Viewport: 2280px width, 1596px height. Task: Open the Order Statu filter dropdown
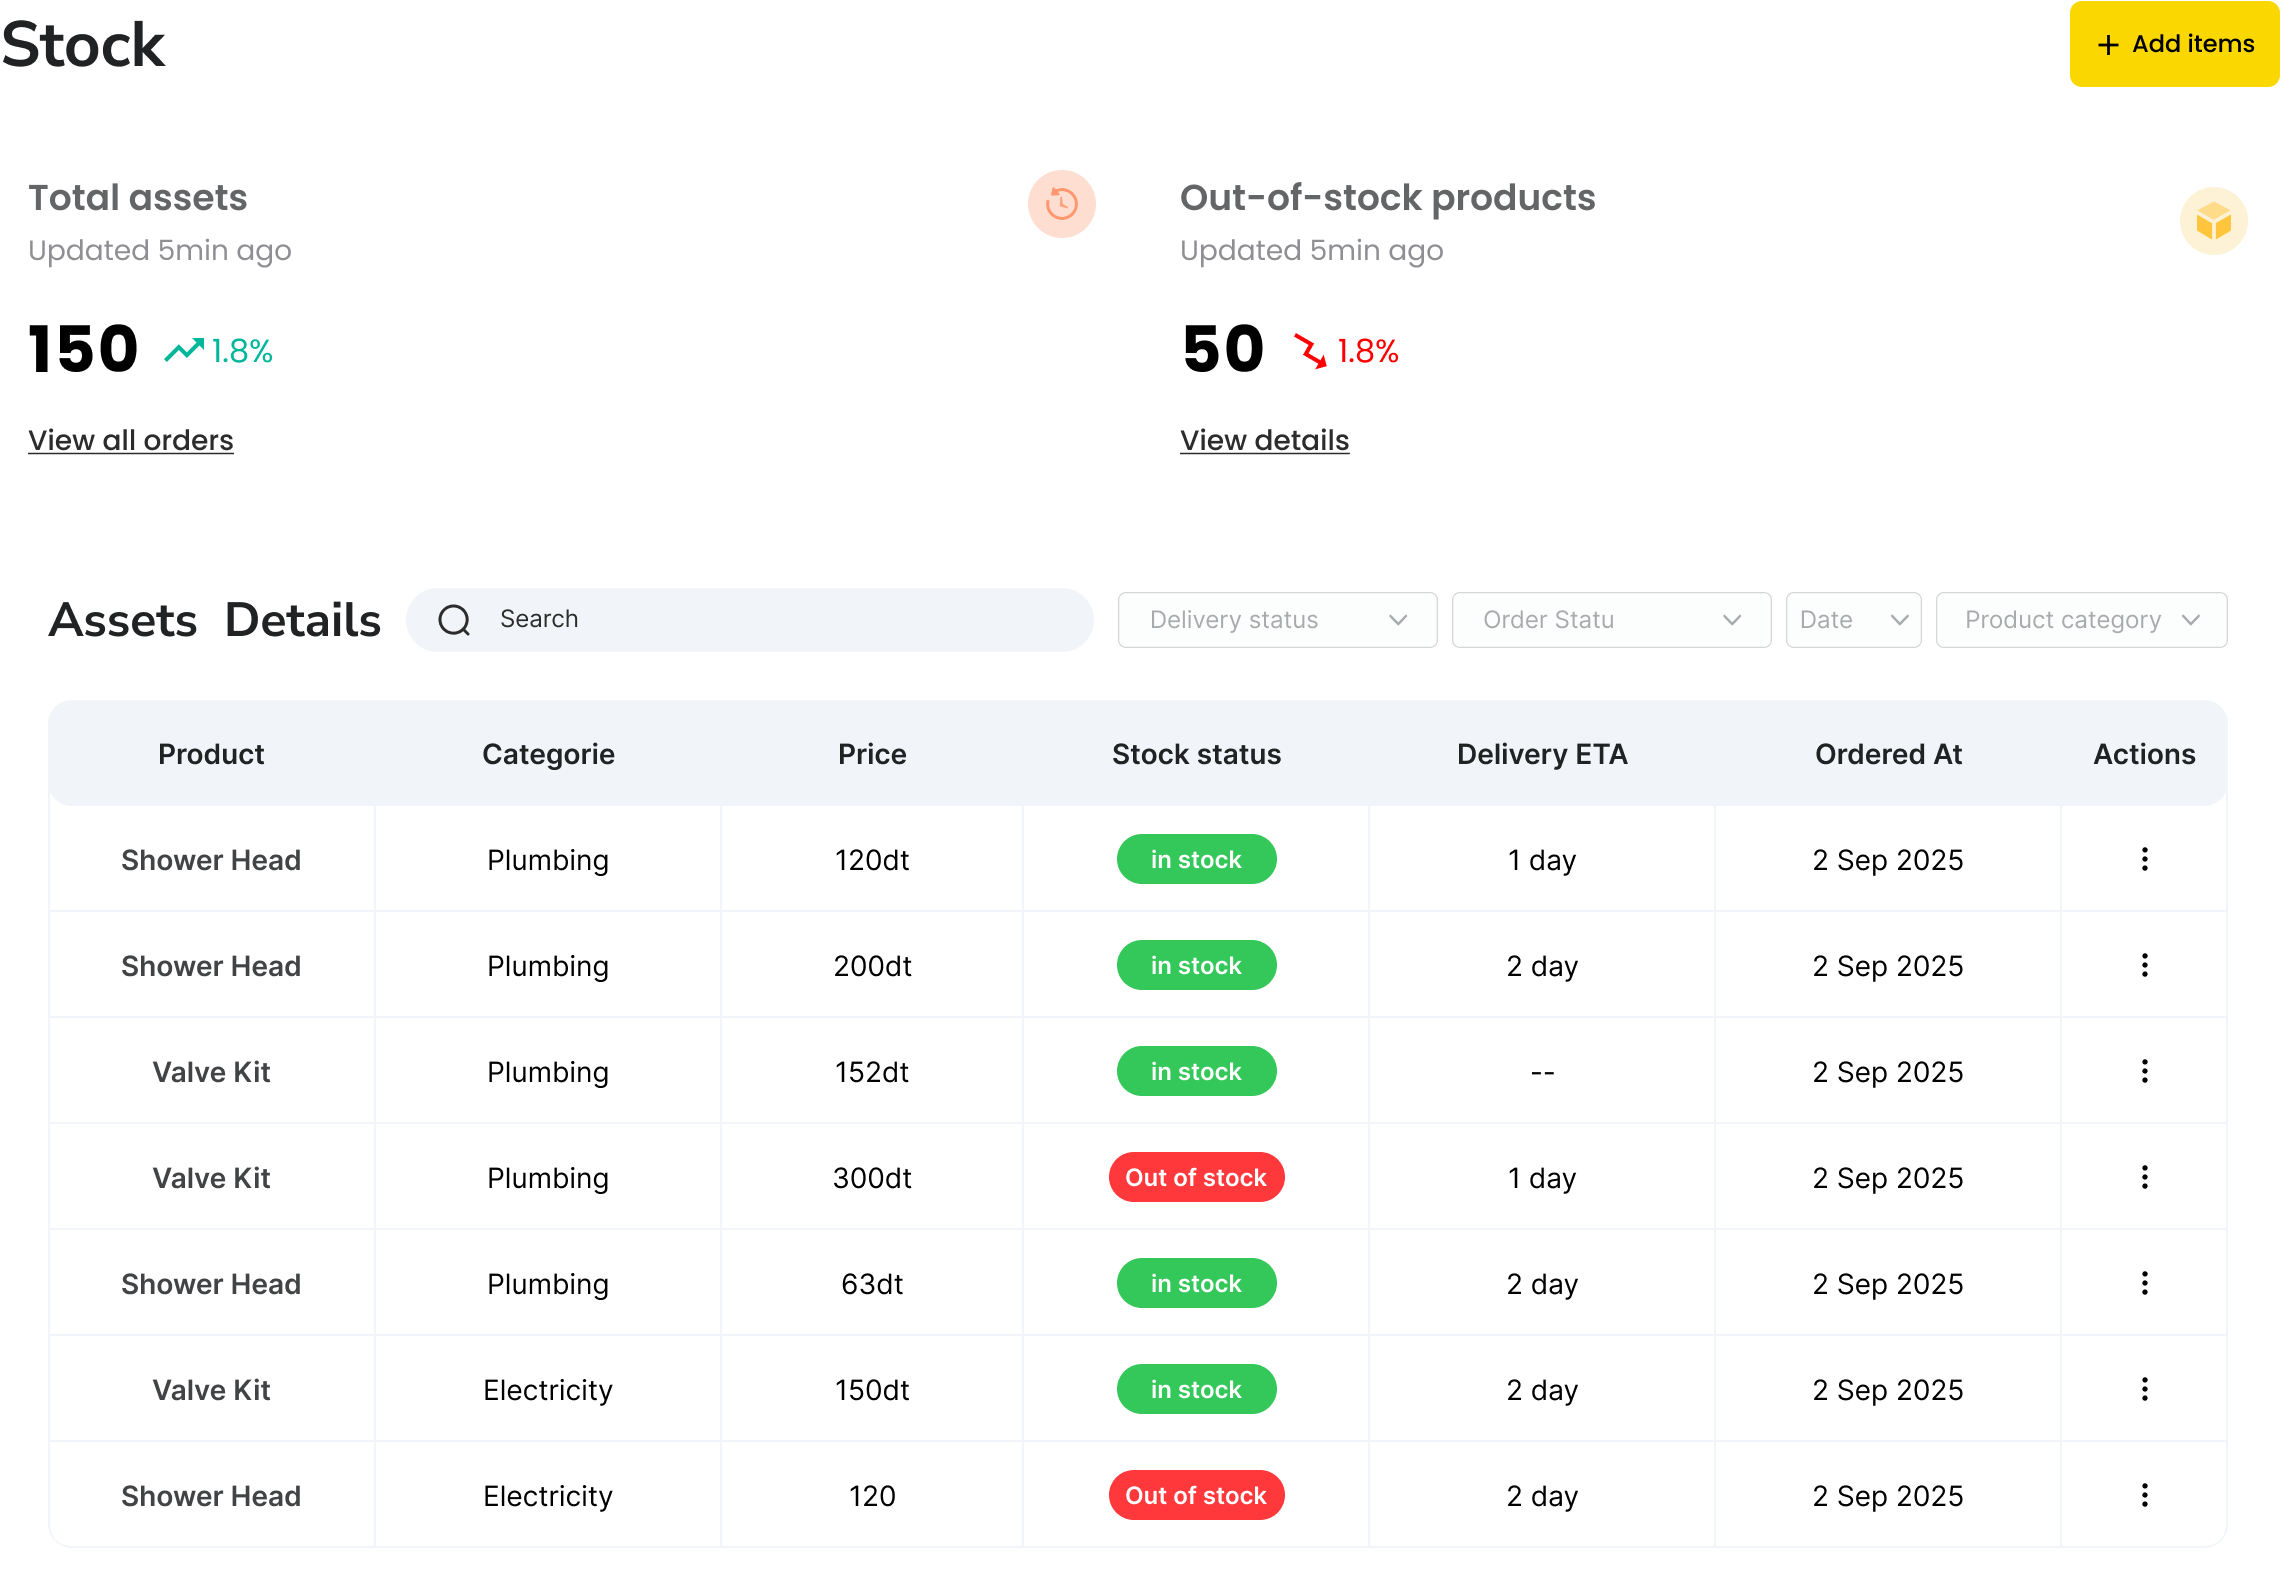(1611, 620)
